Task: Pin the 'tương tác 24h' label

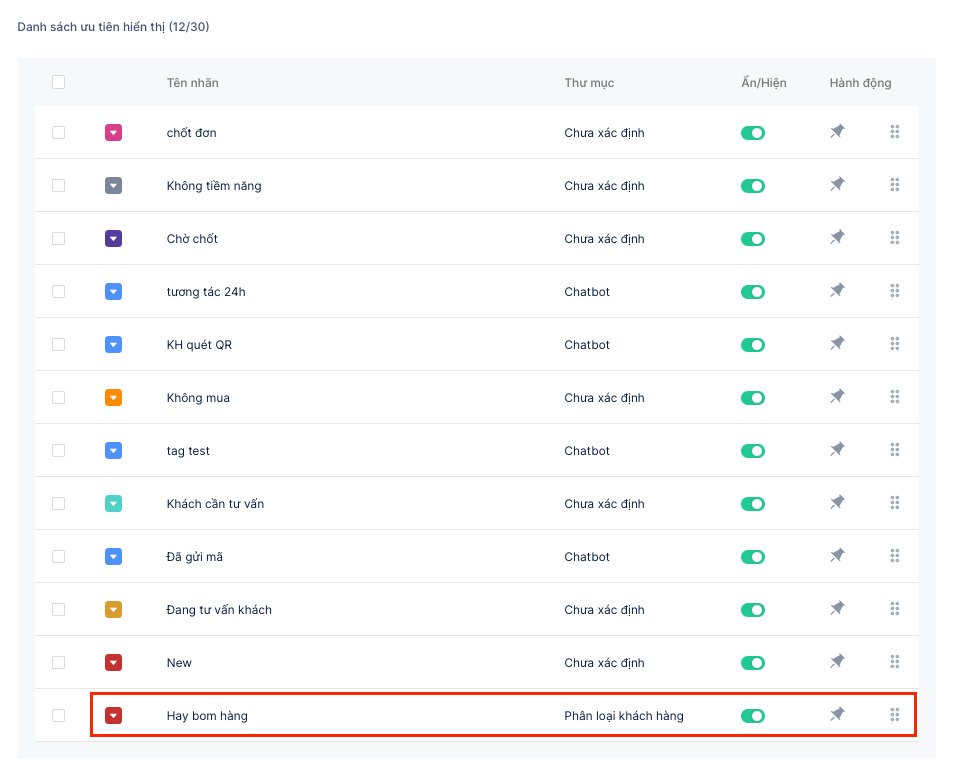Action: tap(837, 291)
